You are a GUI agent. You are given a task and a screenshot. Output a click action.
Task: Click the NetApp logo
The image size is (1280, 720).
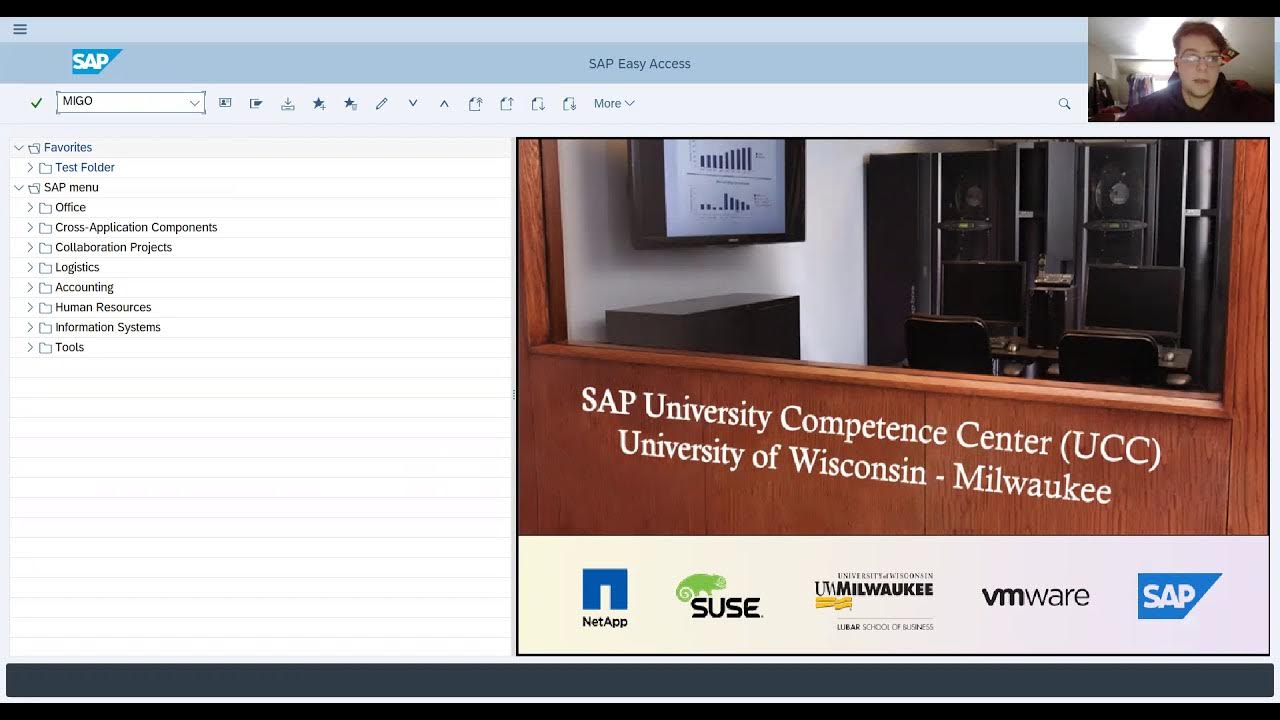(605, 598)
